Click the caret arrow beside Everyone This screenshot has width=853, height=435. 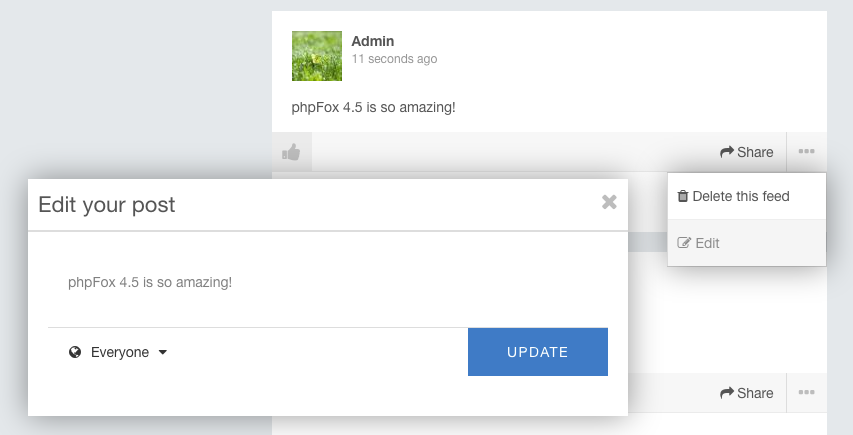pyautogui.click(x=162, y=352)
